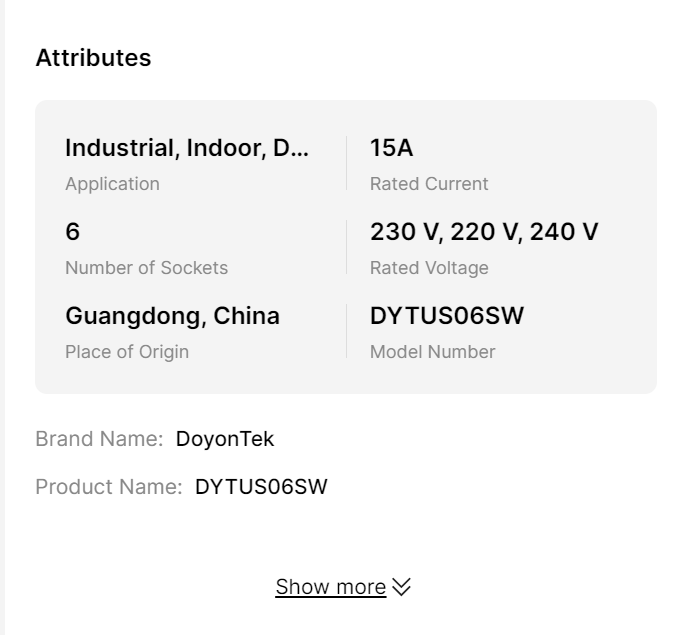
Task: Select the 'Guangdong, China' origin value
Action: click(172, 316)
